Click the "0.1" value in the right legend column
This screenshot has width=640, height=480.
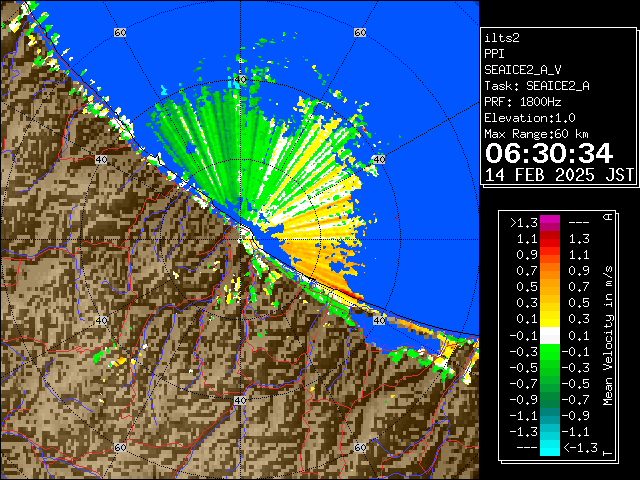(x=579, y=336)
